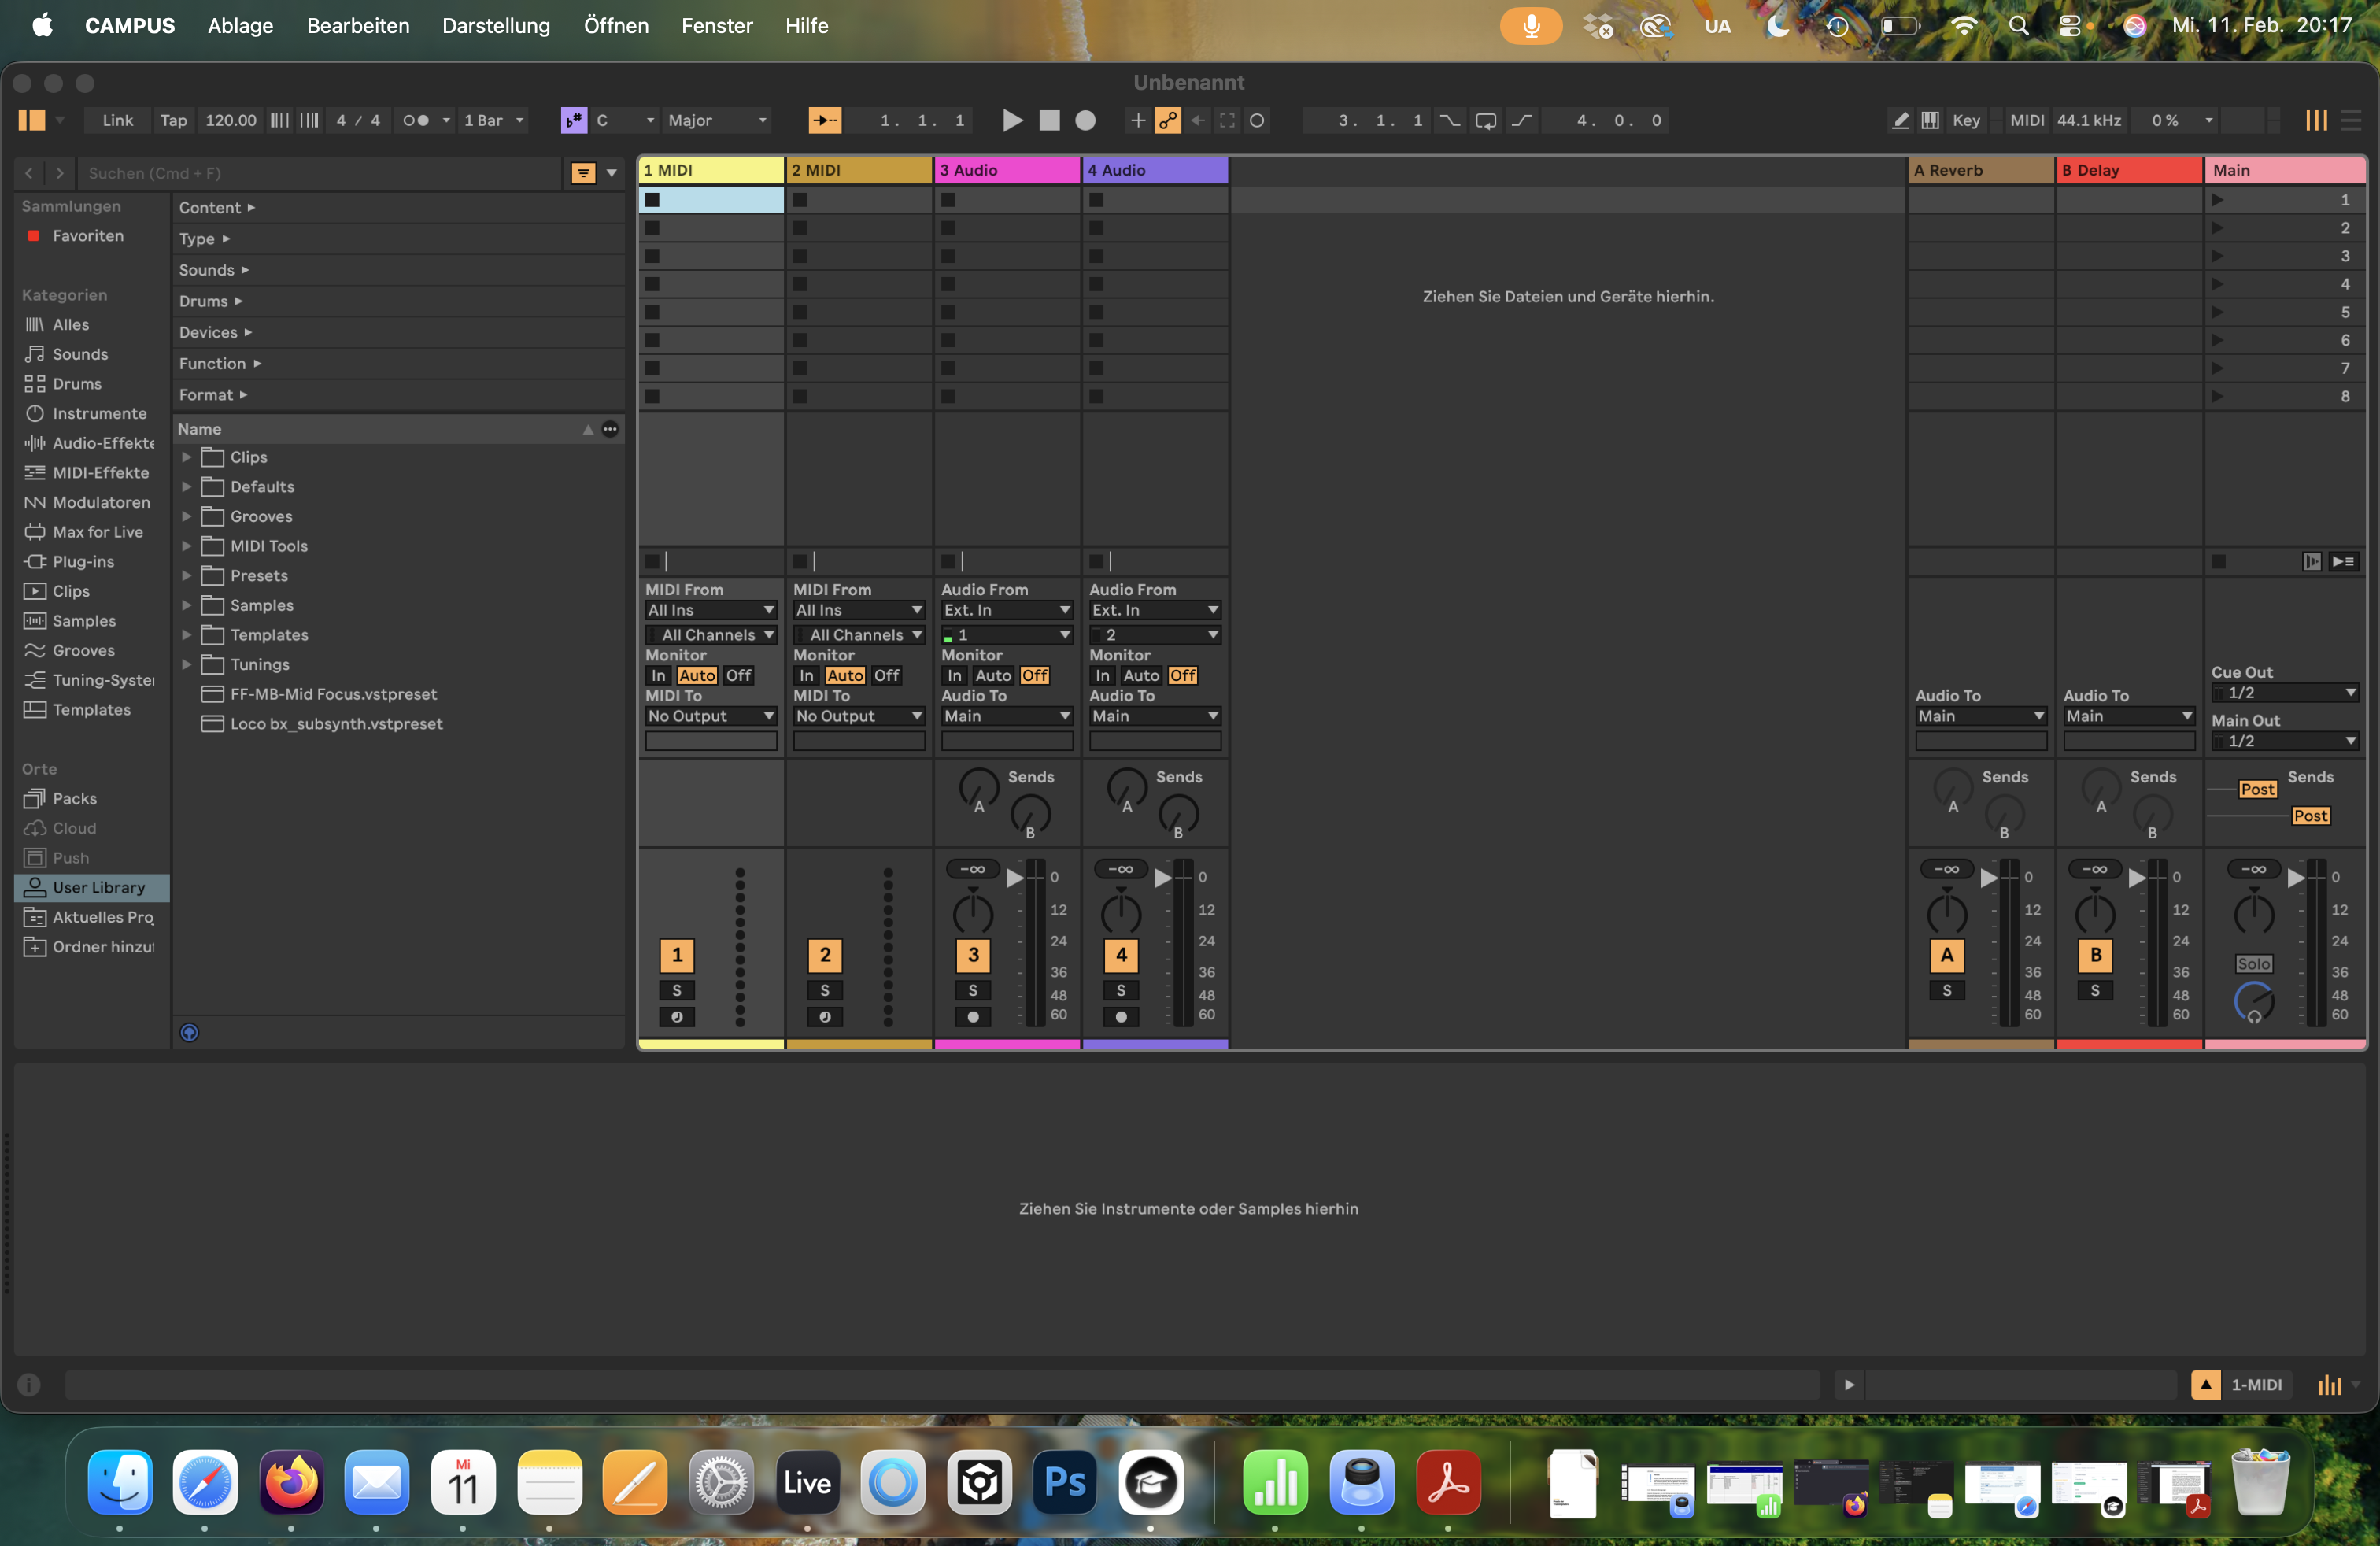Open the MIDI From All Ins dropdown on track 1
The image size is (2380, 1546).
pyautogui.click(x=711, y=609)
